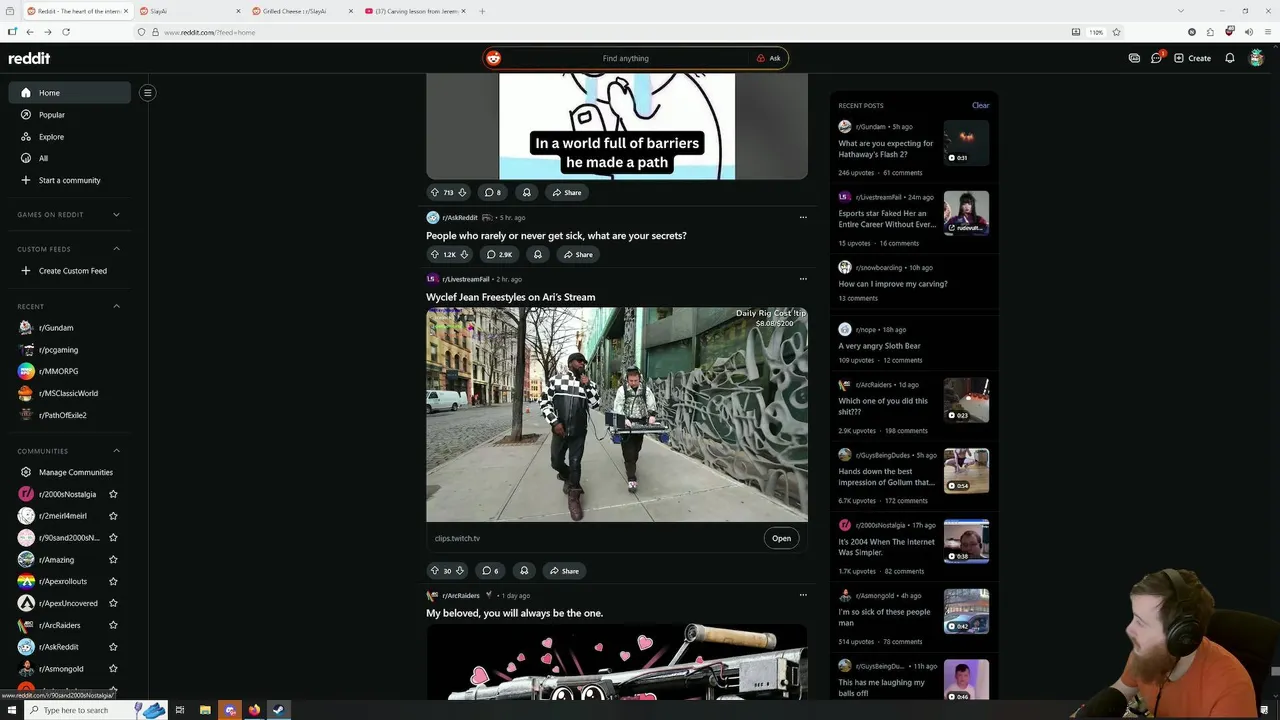Open more options for the AskReddit post

click(803, 217)
